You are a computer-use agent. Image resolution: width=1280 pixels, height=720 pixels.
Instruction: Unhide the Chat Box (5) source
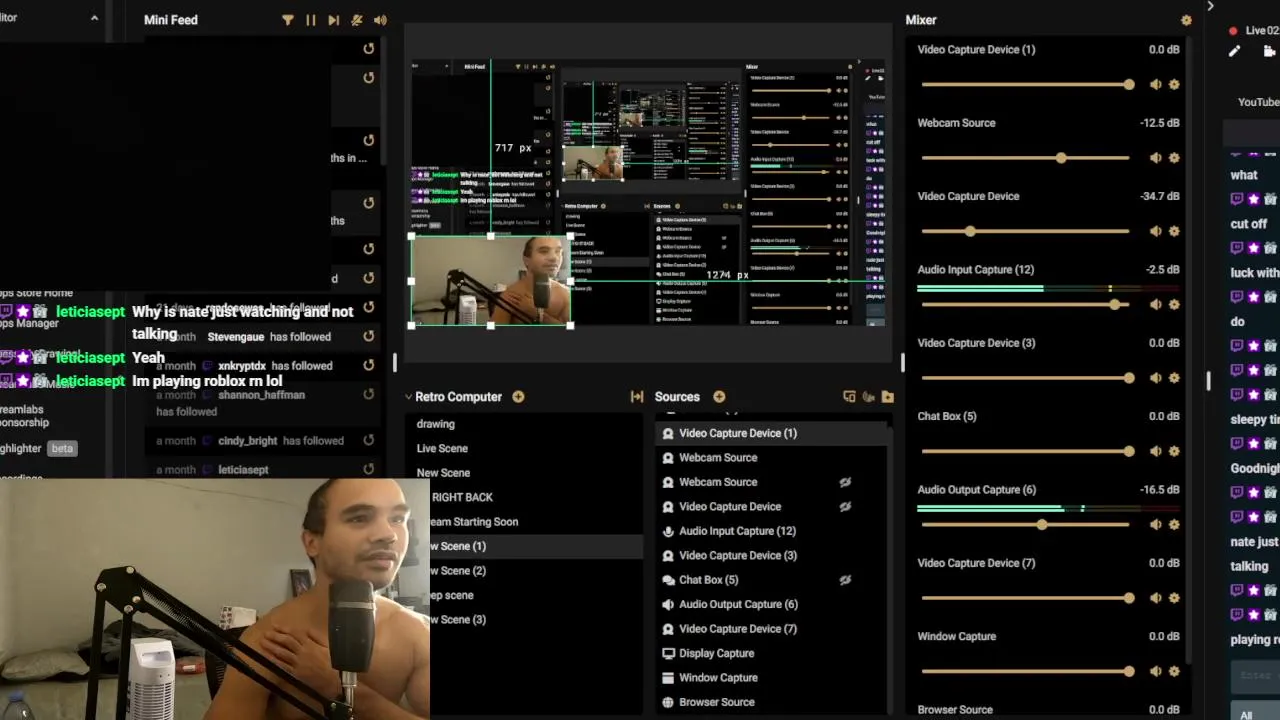(x=845, y=580)
